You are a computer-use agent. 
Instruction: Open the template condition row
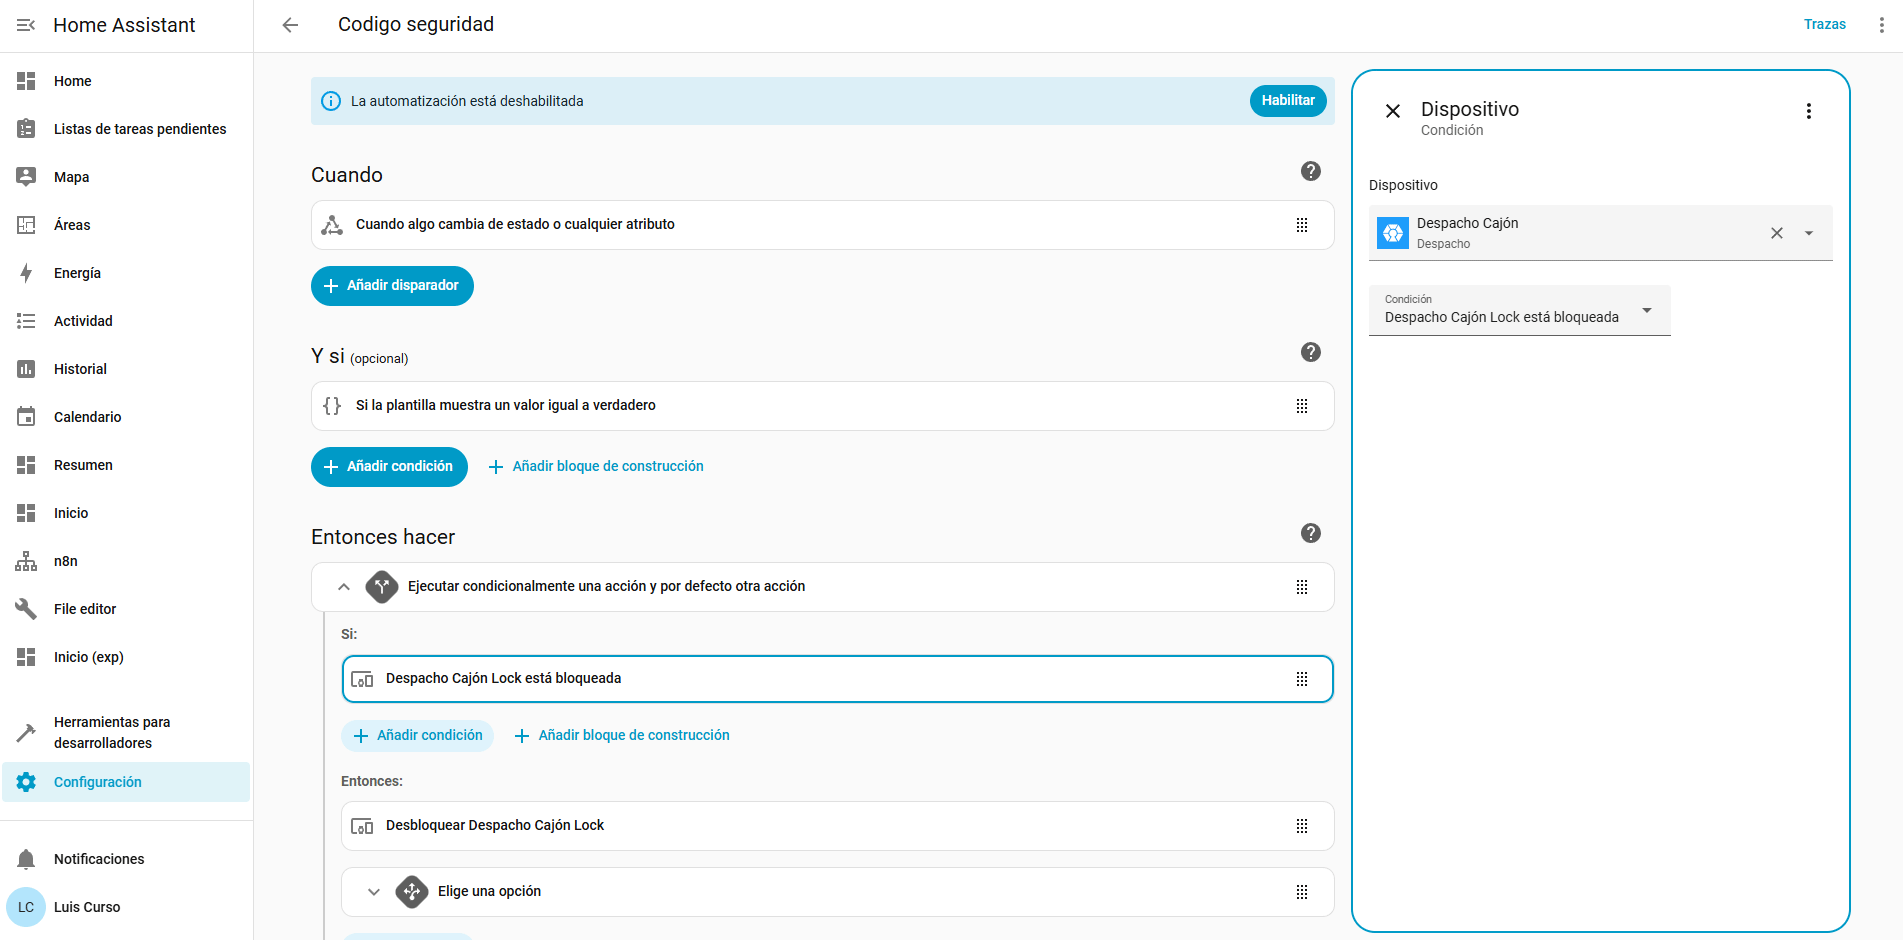coord(822,406)
